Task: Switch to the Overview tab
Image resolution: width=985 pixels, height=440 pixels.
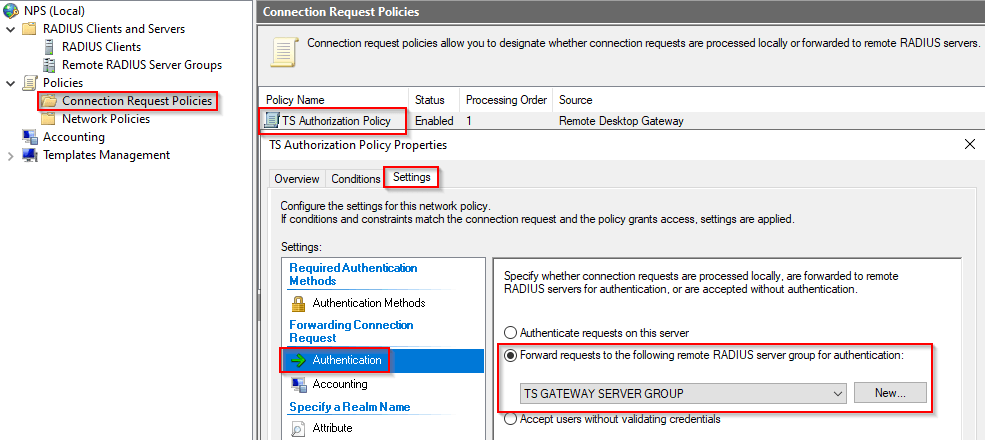Action: pos(297,179)
